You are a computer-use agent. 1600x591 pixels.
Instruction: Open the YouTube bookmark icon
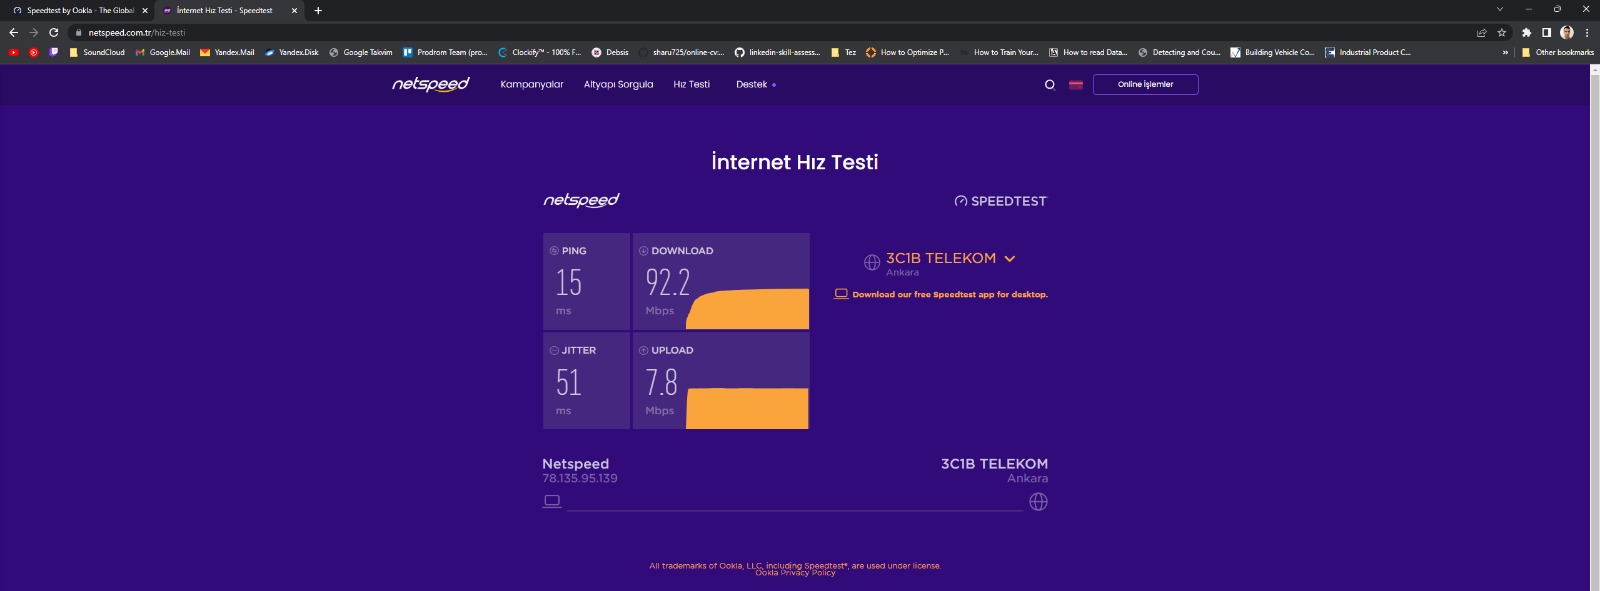[x=14, y=52]
